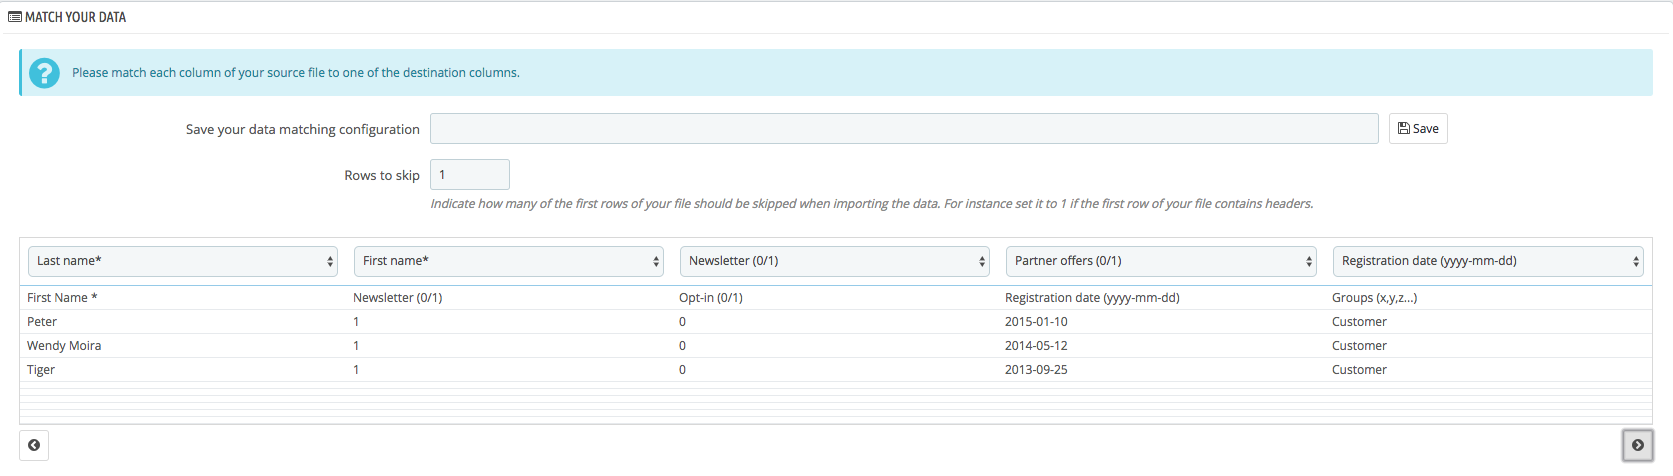Focus the data matching configuration name field
1673x476 pixels.
point(904,128)
